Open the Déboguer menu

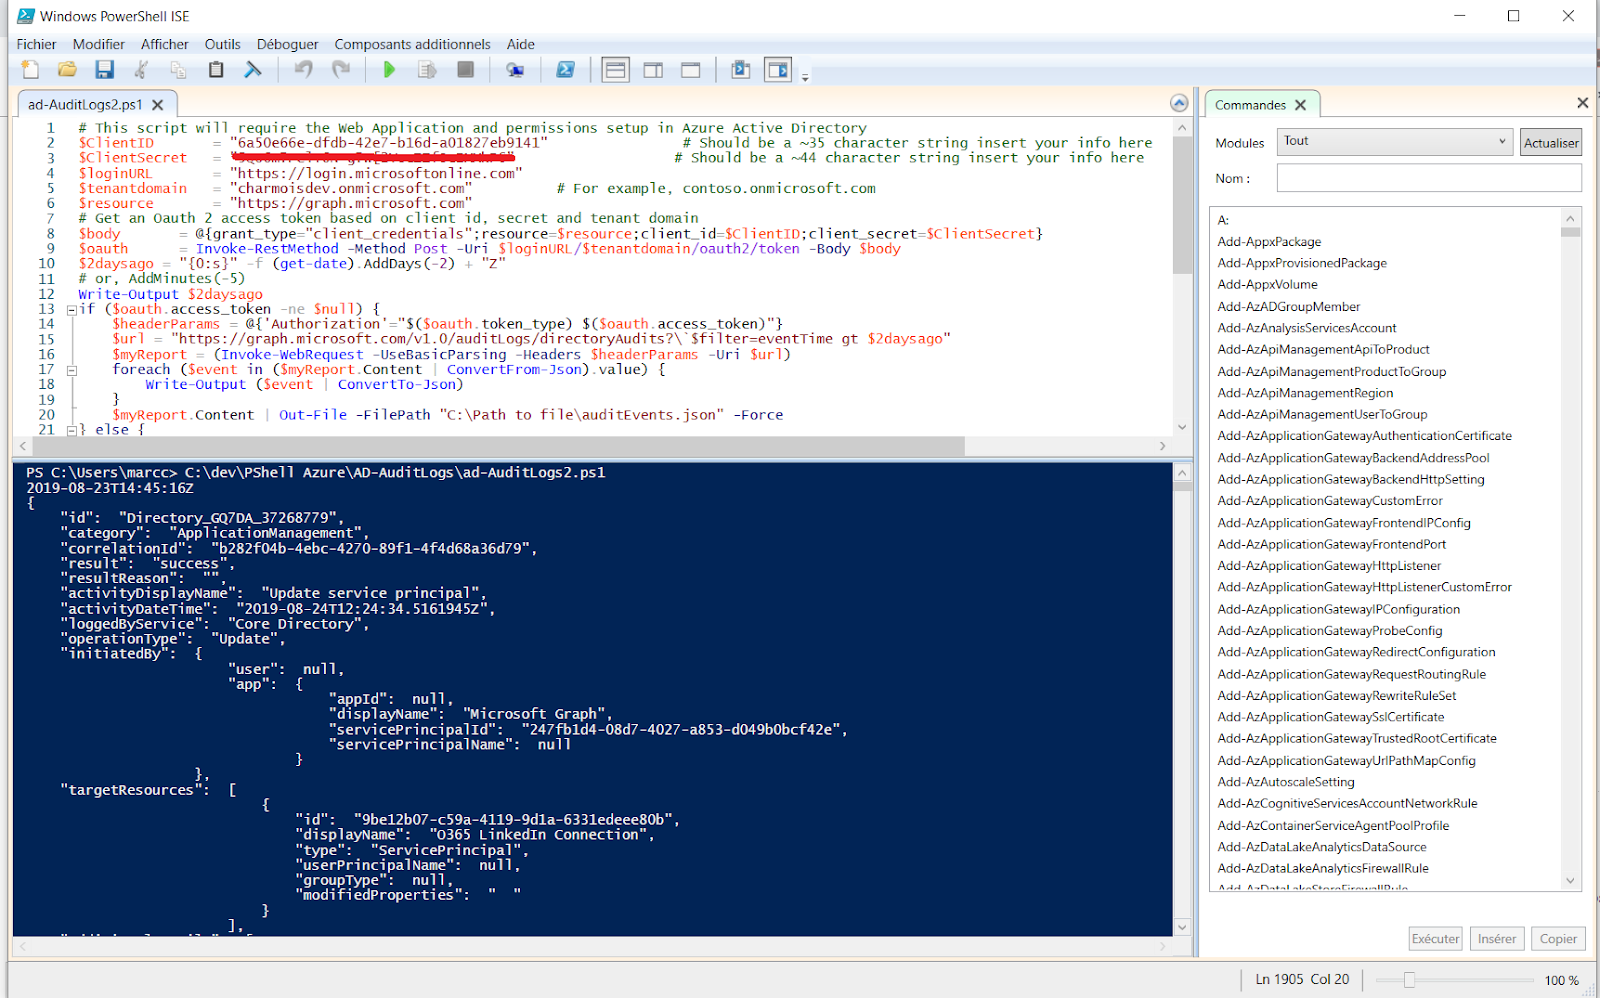click(287, 44)
